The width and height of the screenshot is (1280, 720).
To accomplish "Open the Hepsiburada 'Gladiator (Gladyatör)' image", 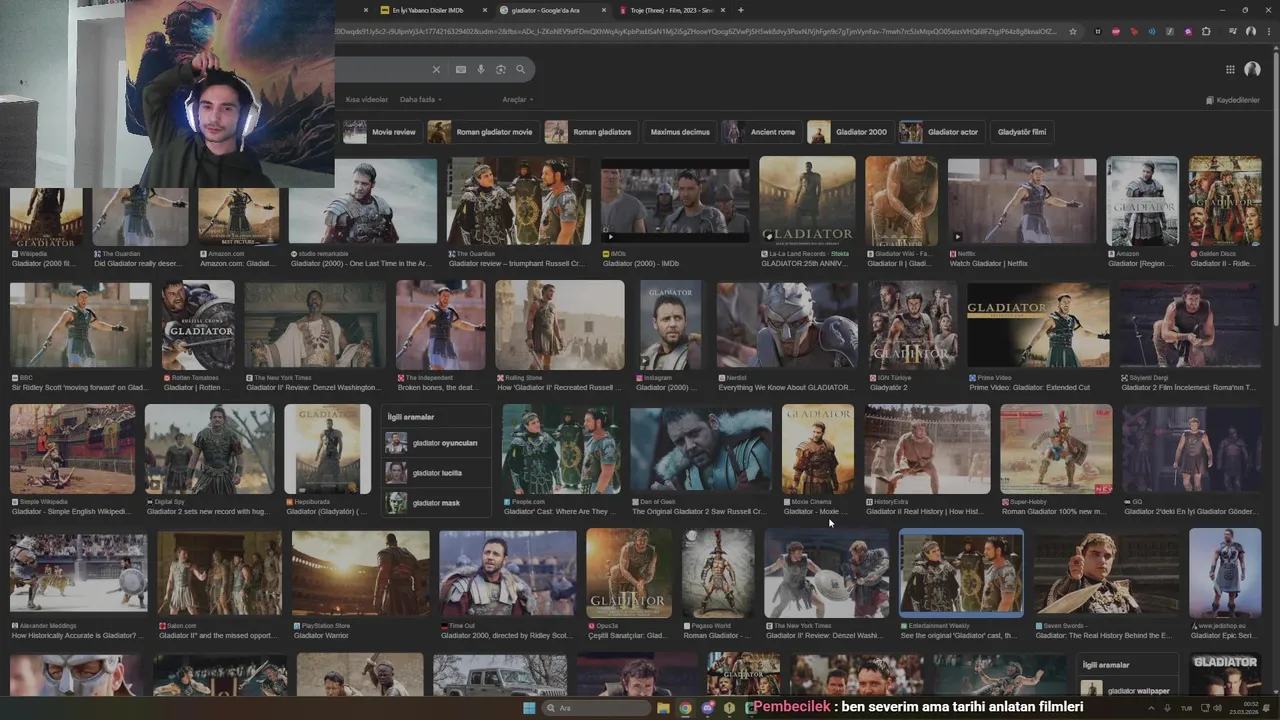I will (328, 449).
